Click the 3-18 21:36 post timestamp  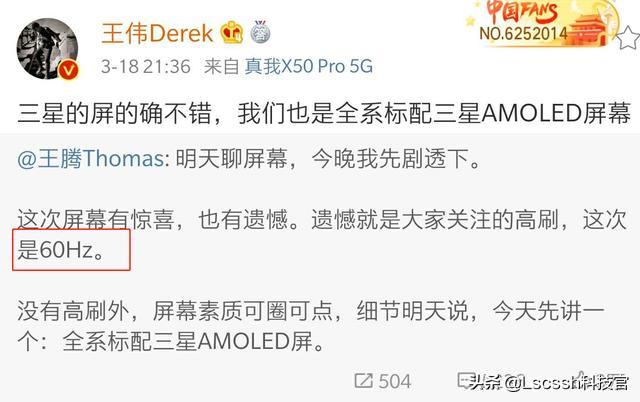[x=146, y=66]
